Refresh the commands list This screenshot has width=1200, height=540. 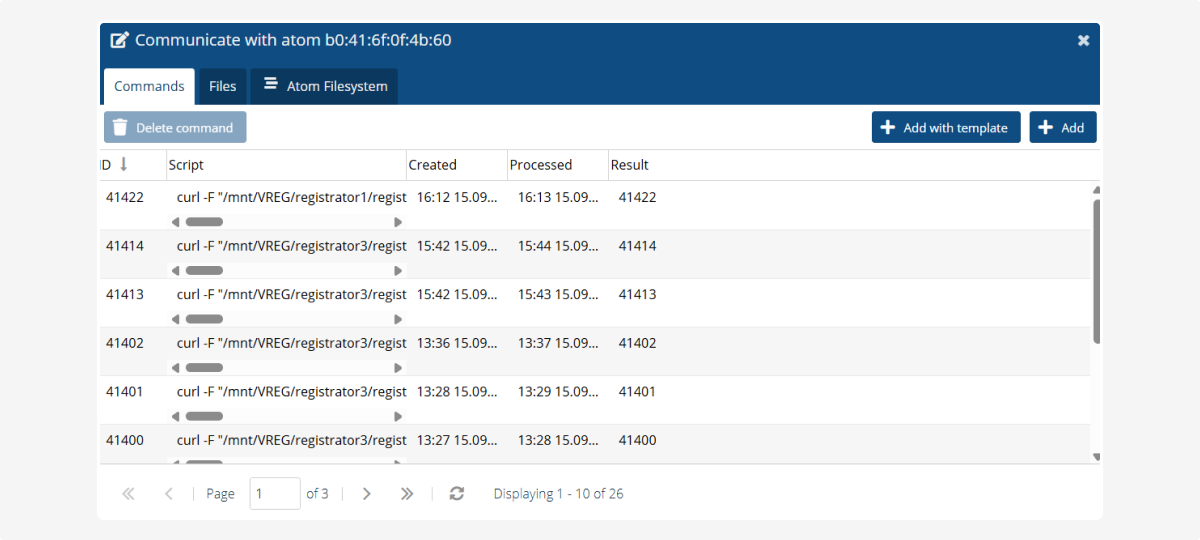click(457, 494)
